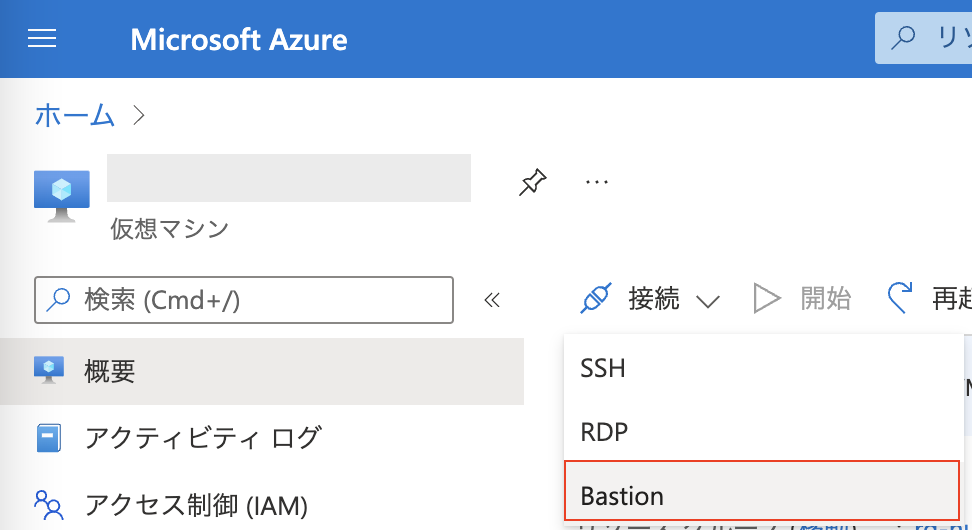This screenshot has width=972, height=530.
Task: Open アクティビティ ログ in sidebar
Action: tap(262, 439)
